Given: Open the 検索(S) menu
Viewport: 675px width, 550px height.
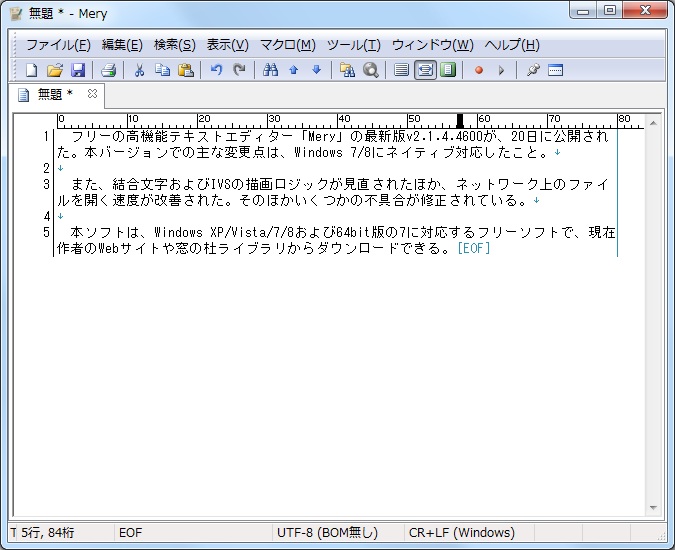Looking at the screenshot, I should (175, 45).
